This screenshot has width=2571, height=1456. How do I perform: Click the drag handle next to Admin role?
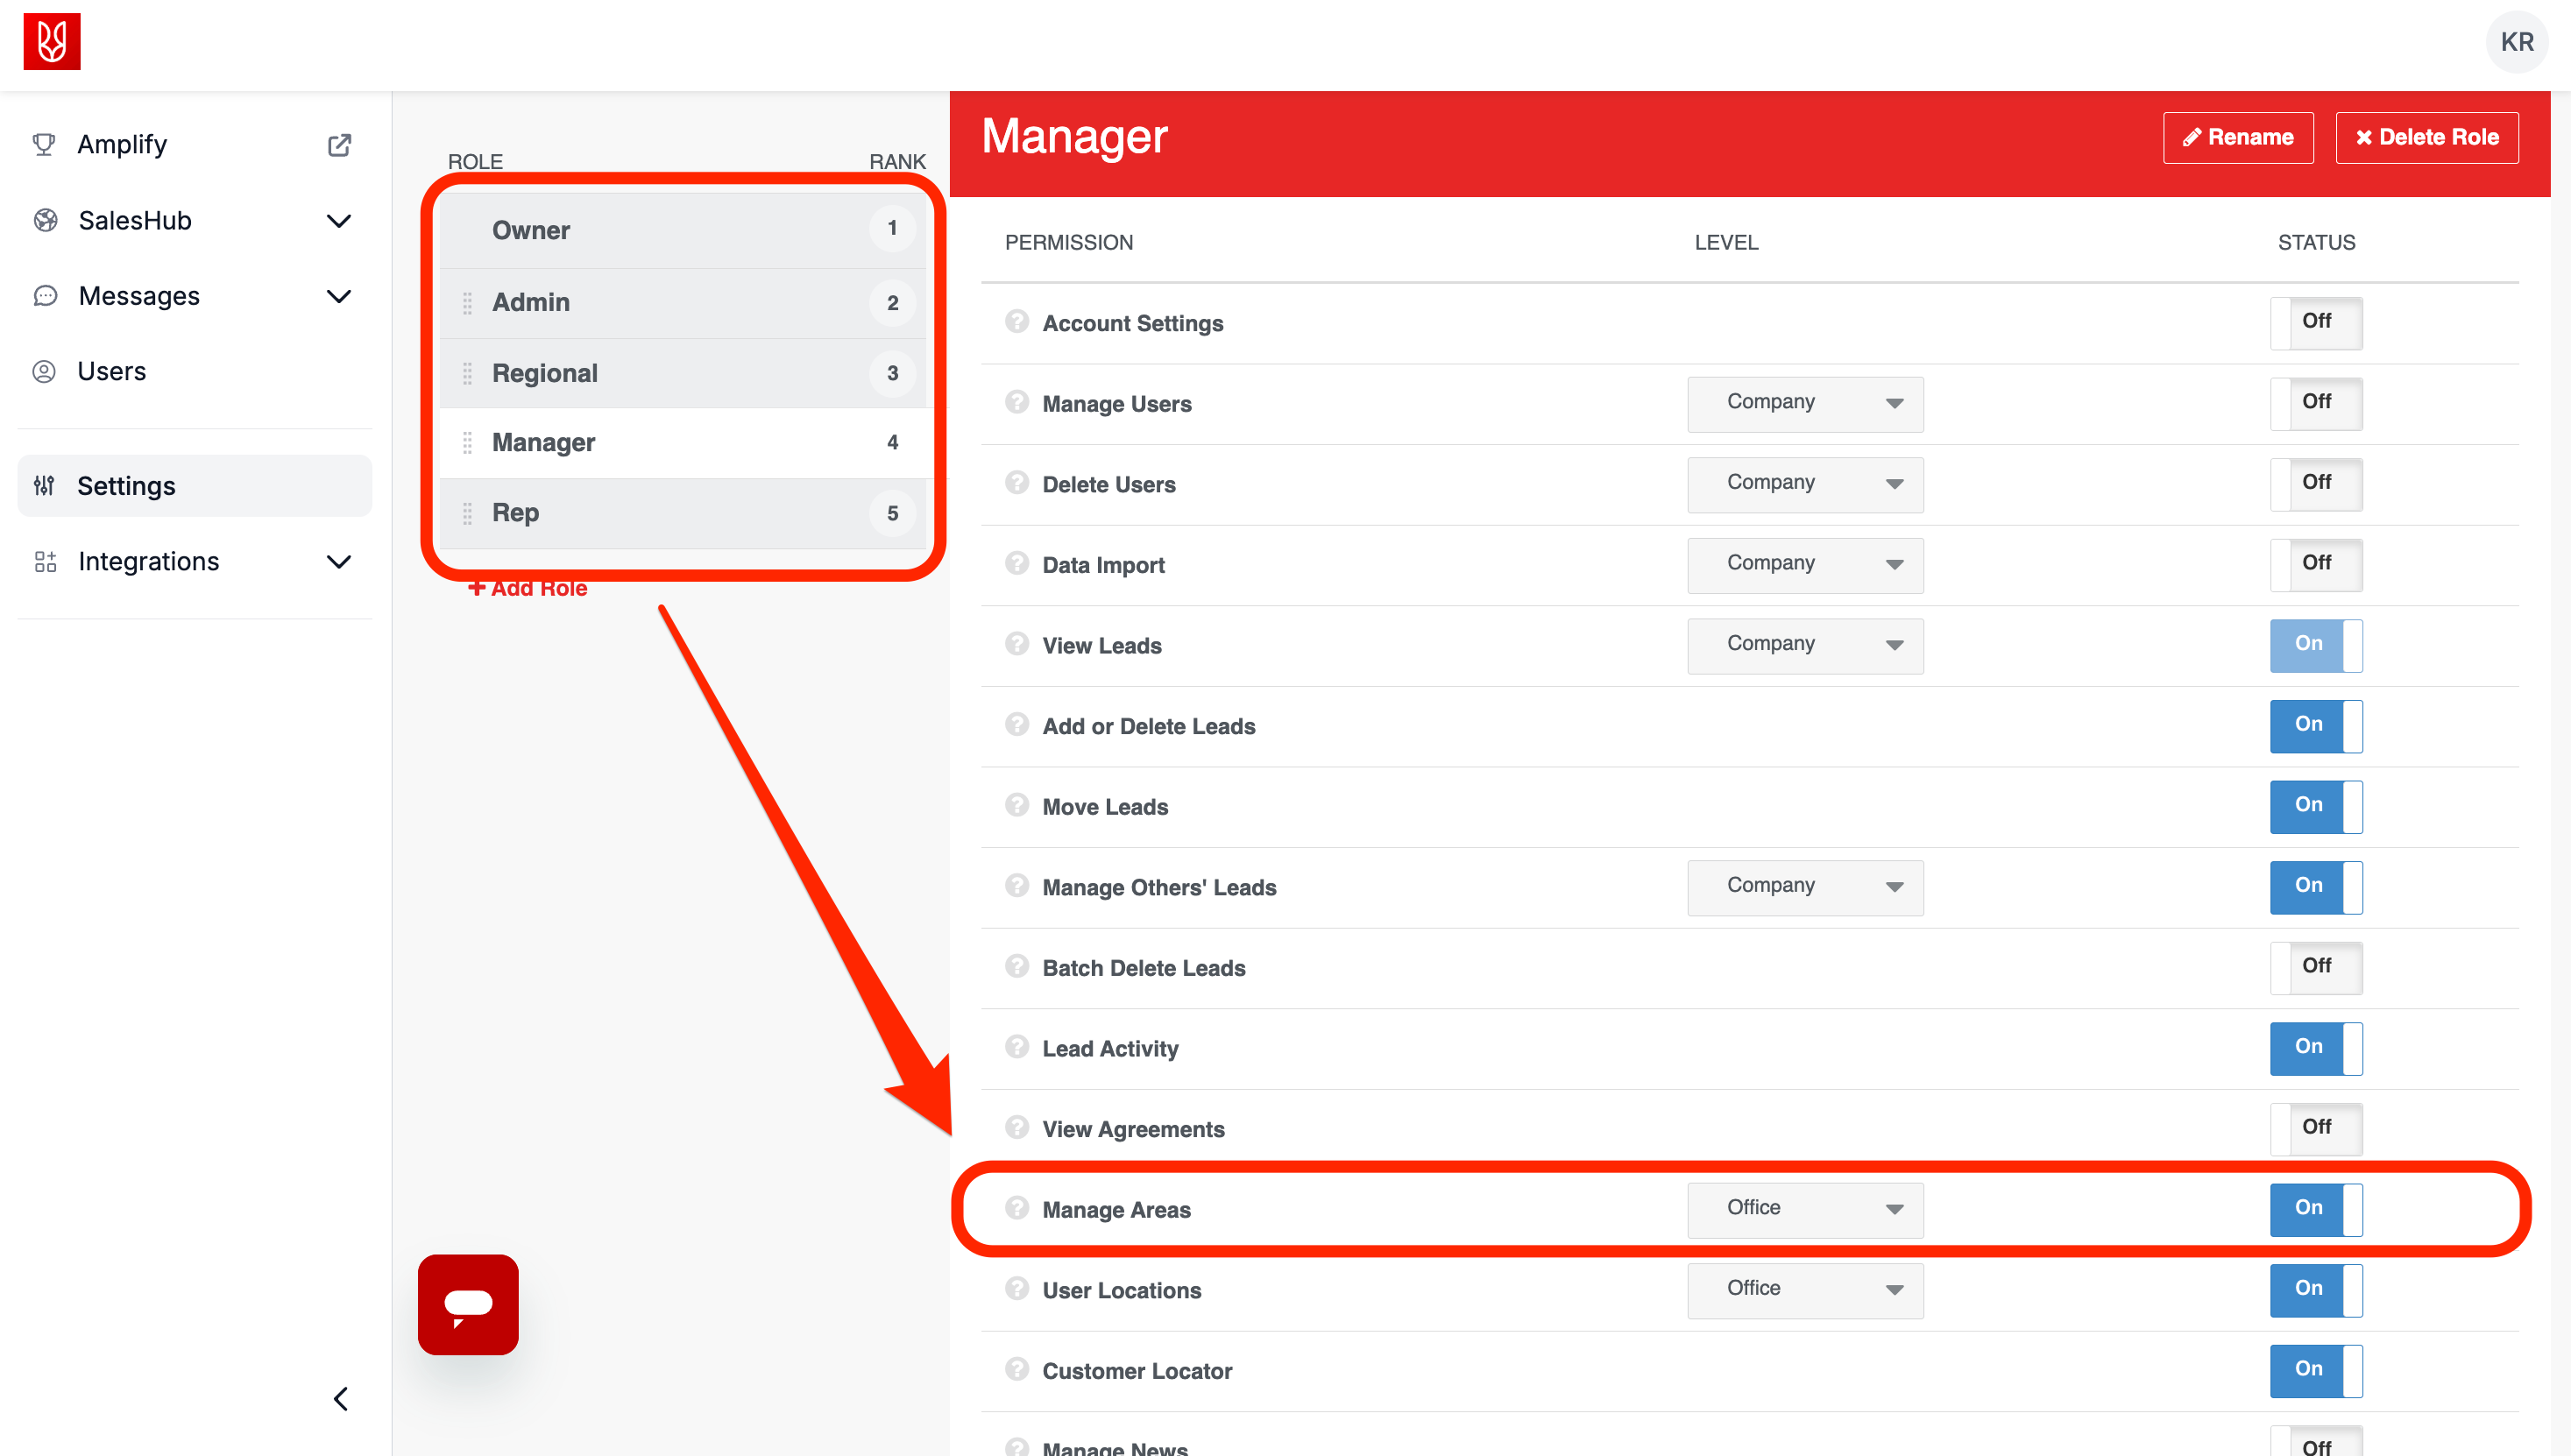click(x=467, y=303)
